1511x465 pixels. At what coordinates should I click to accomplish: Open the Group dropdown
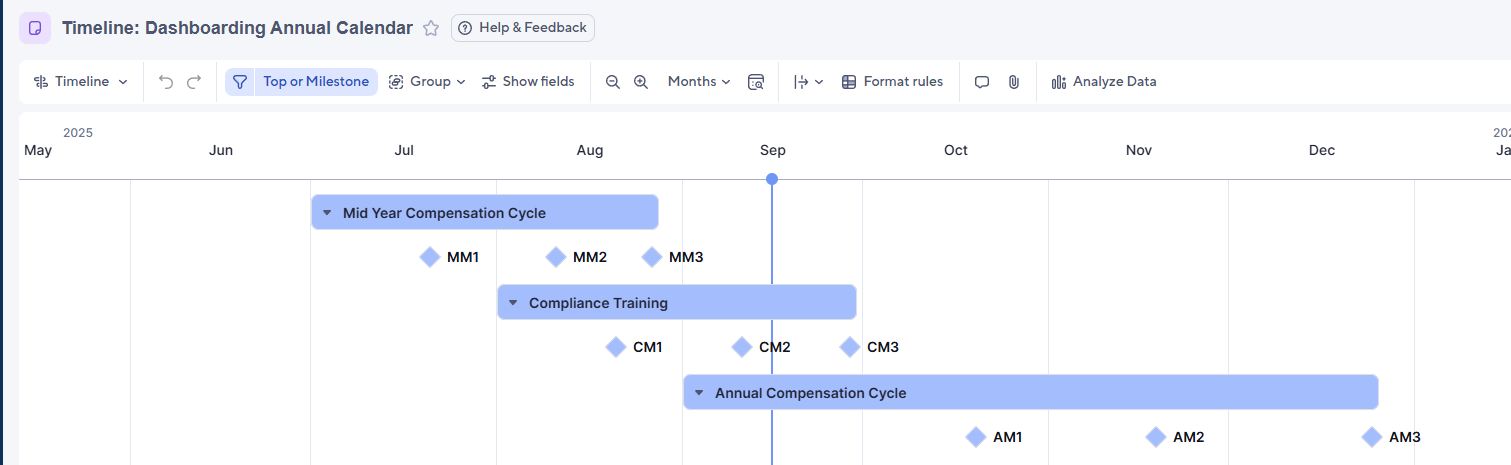[427, 82]
